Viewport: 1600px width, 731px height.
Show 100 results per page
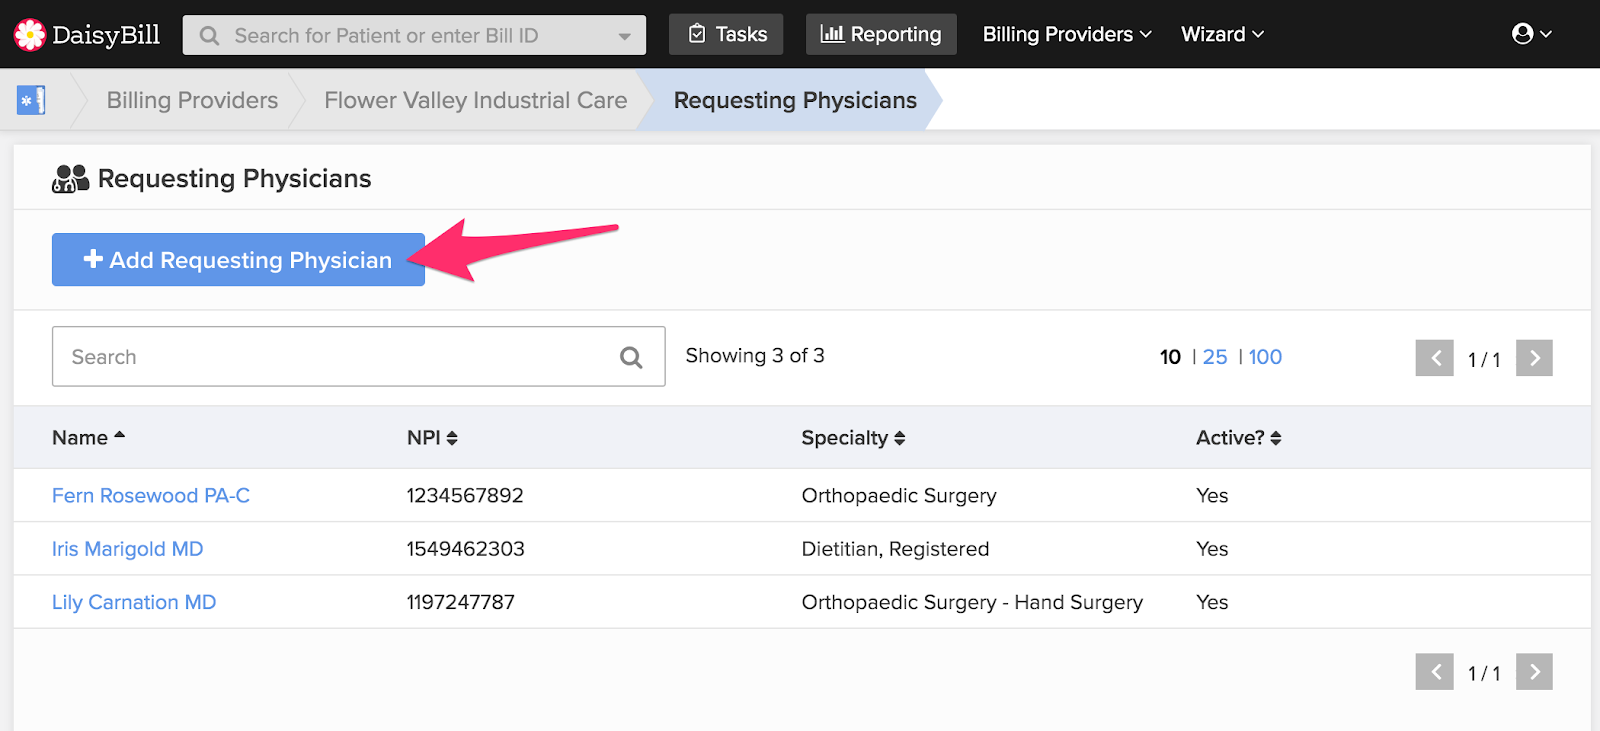click(1265, 357)
